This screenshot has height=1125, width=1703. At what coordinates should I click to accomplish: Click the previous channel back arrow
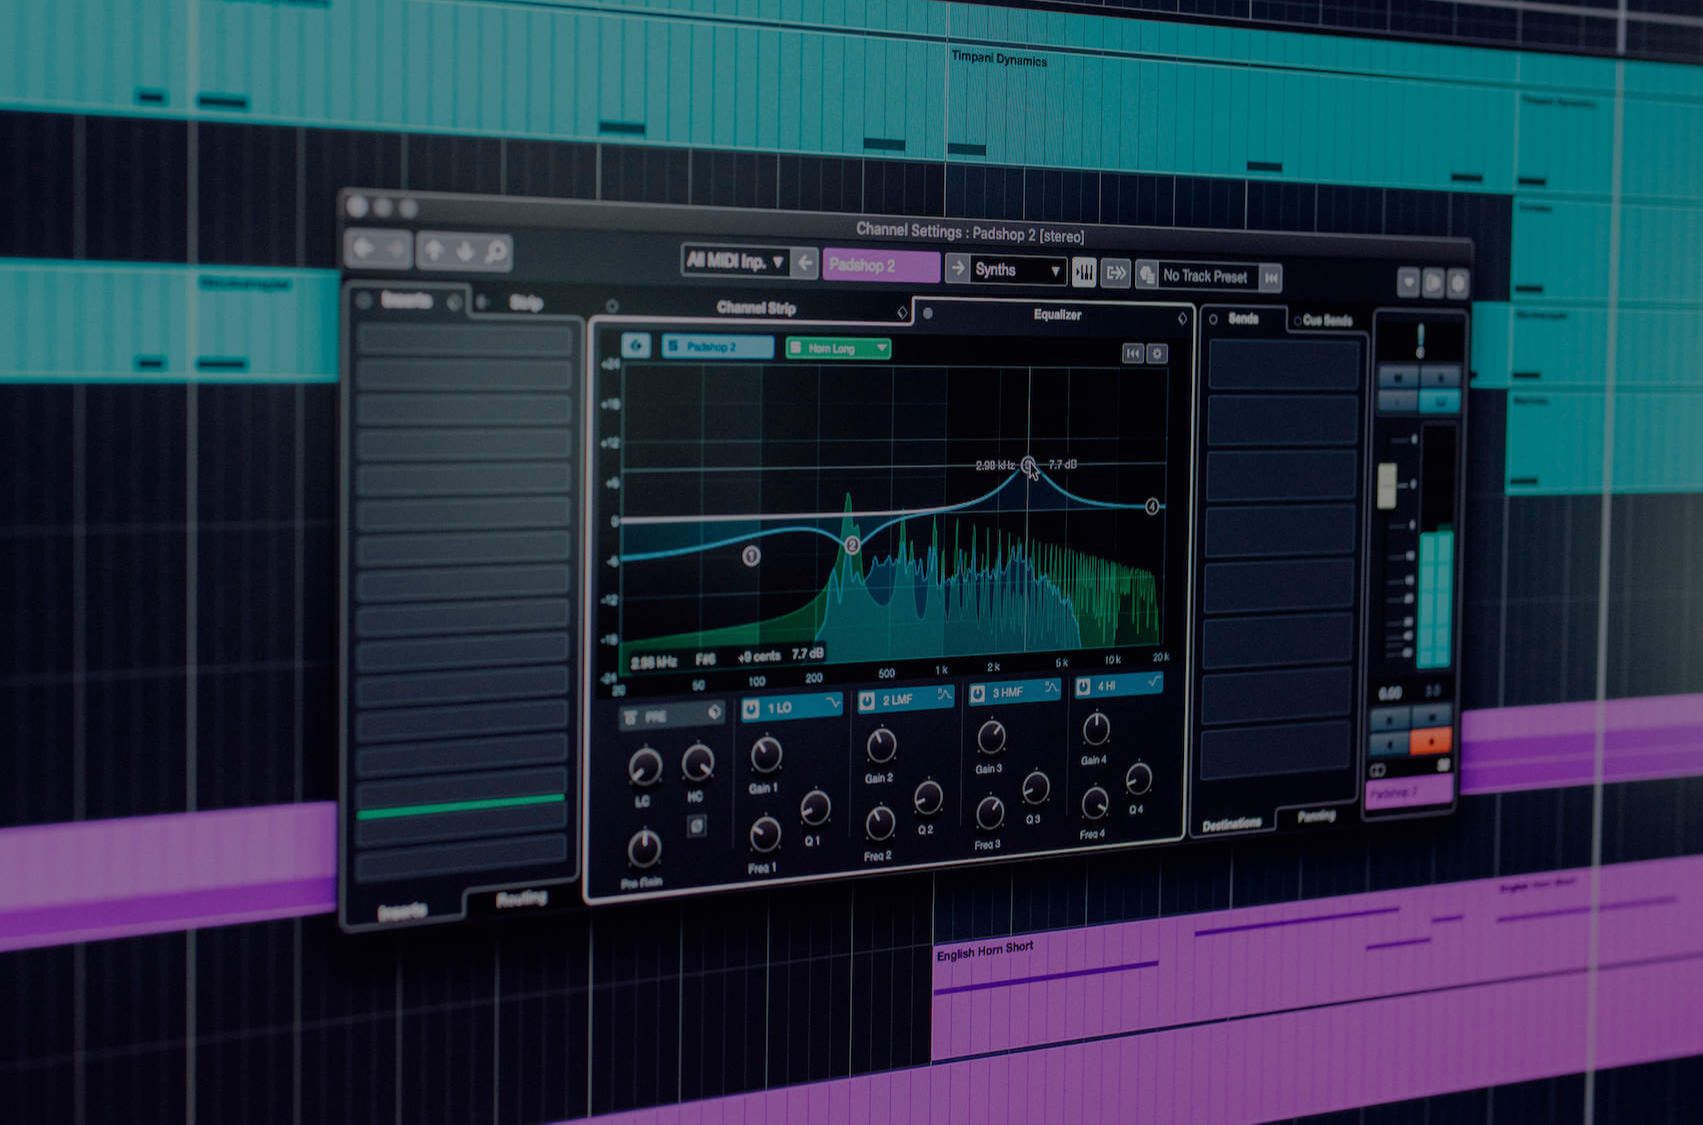pos(364,248)
